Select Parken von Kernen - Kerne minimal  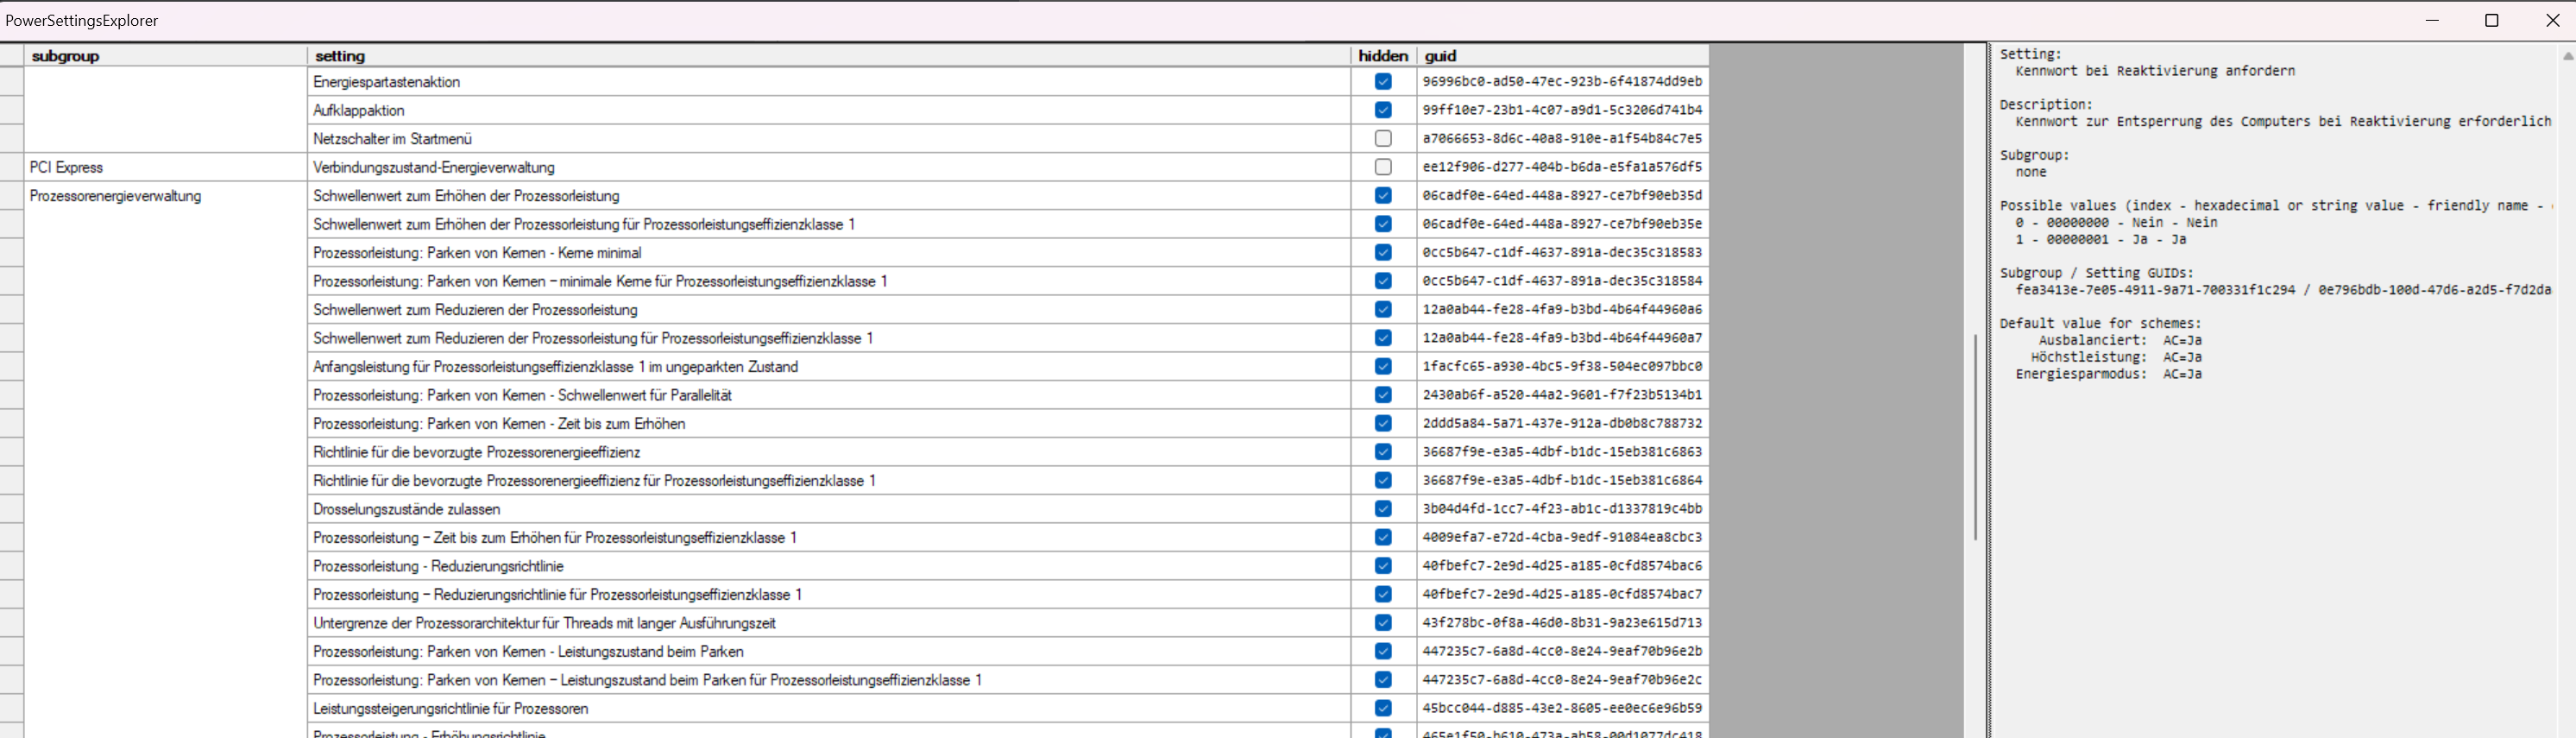[829, 253]
